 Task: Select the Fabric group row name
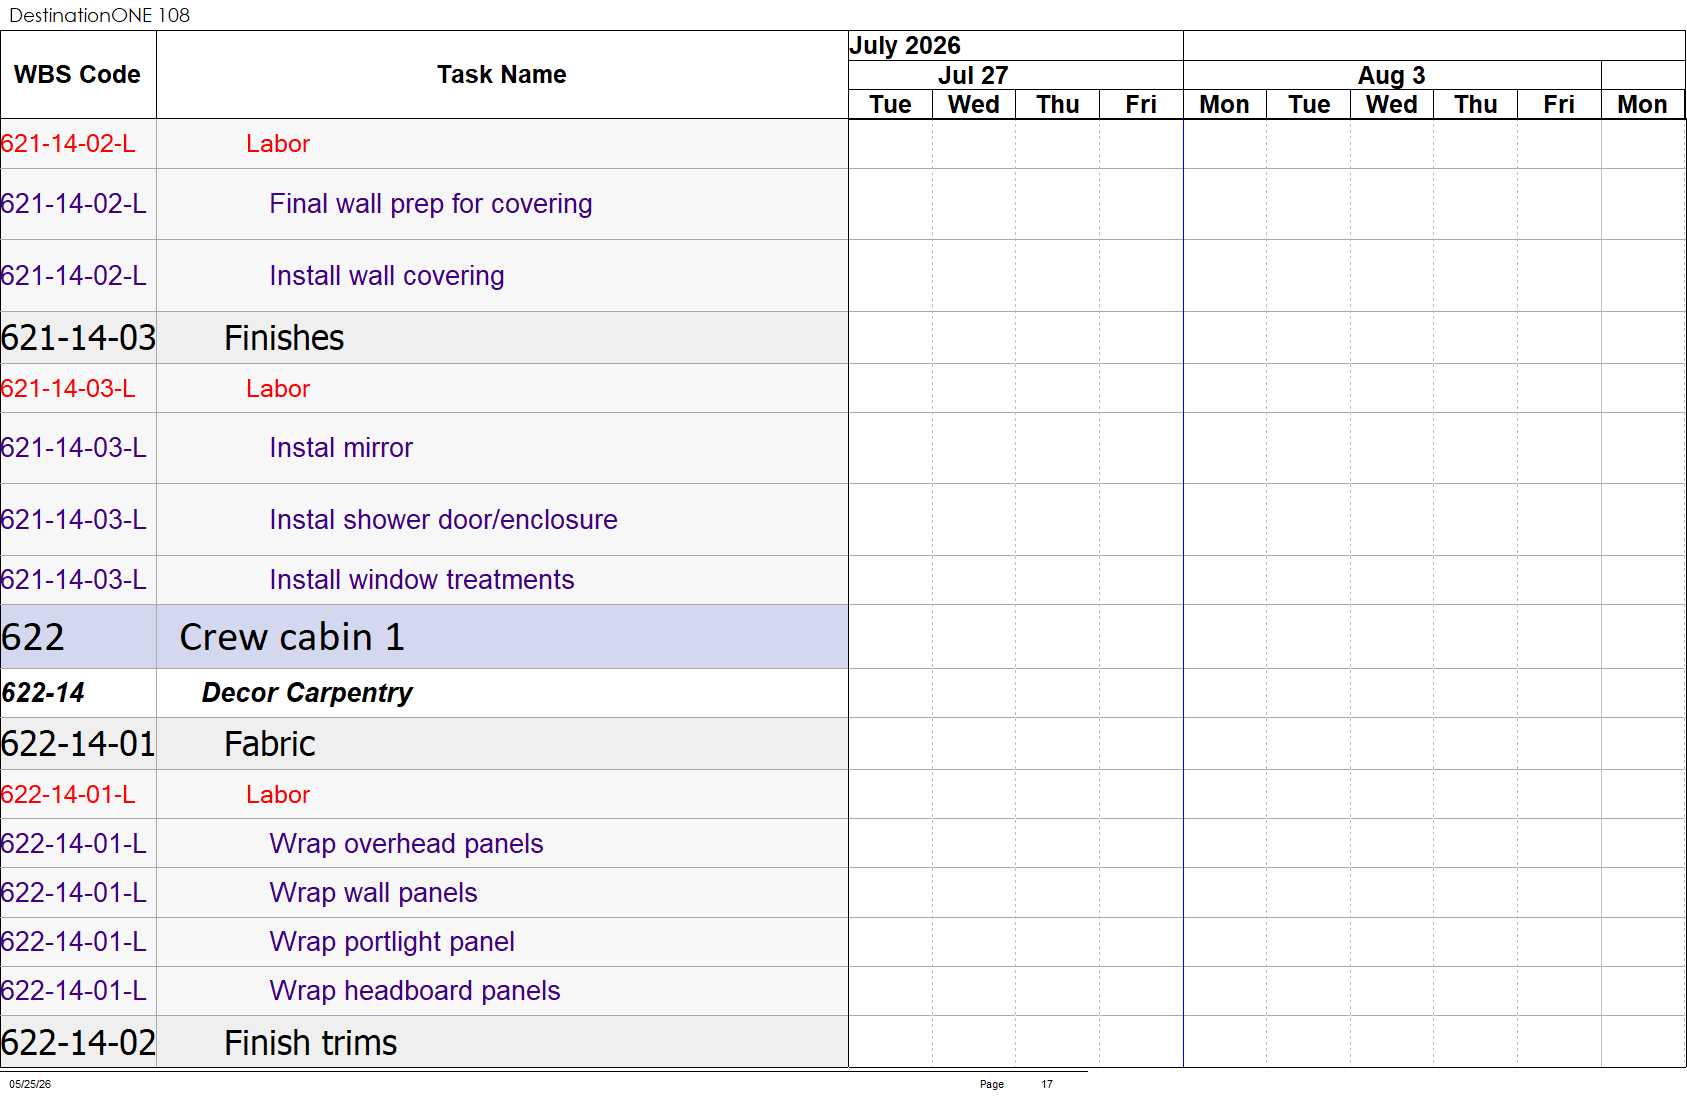[270, 744]
